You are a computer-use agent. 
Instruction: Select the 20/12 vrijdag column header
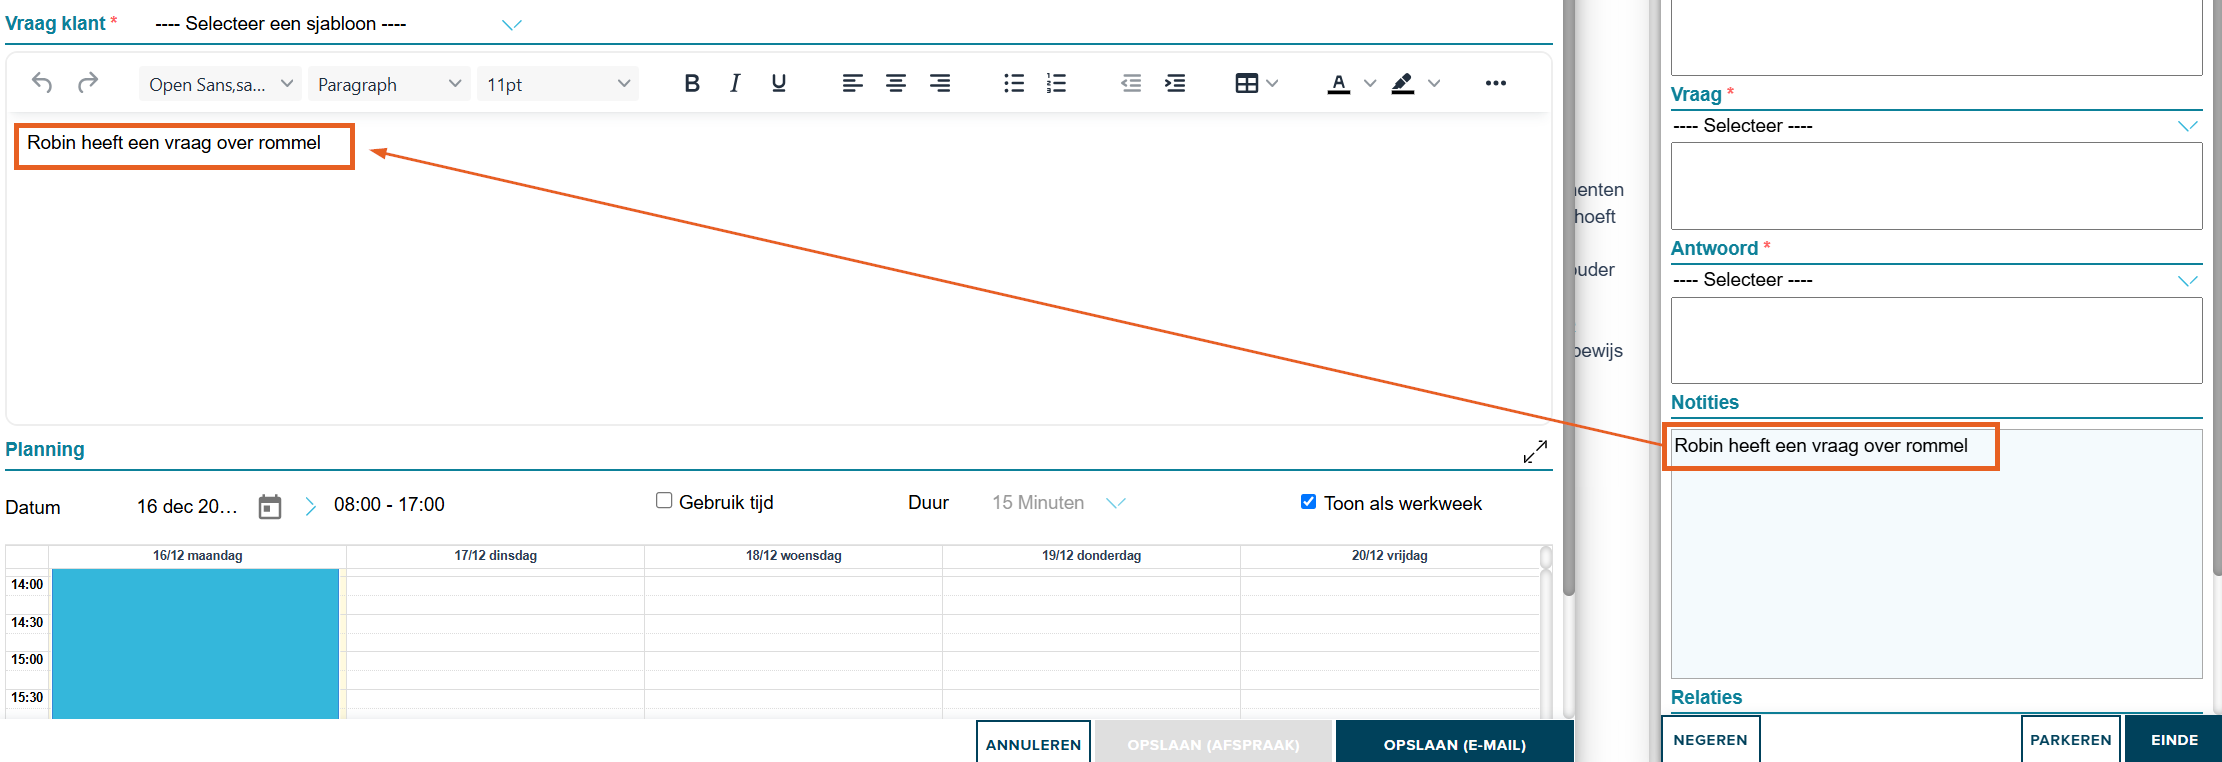point(1390,556)
